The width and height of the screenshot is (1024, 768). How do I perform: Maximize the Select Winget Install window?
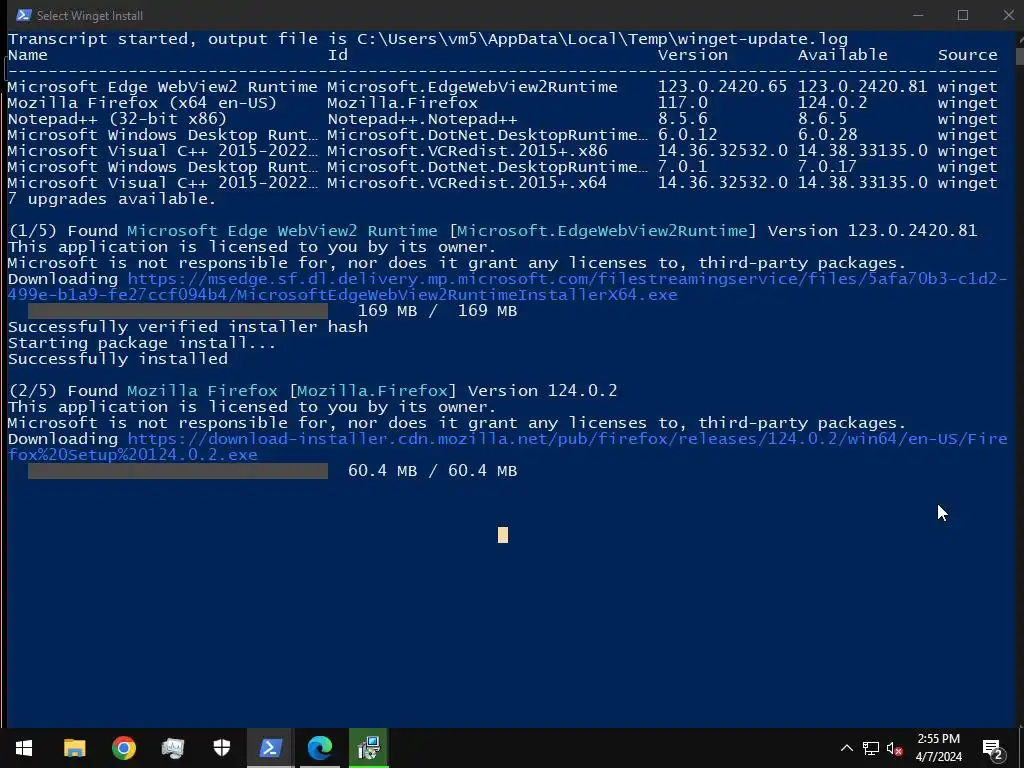point(963,15)
